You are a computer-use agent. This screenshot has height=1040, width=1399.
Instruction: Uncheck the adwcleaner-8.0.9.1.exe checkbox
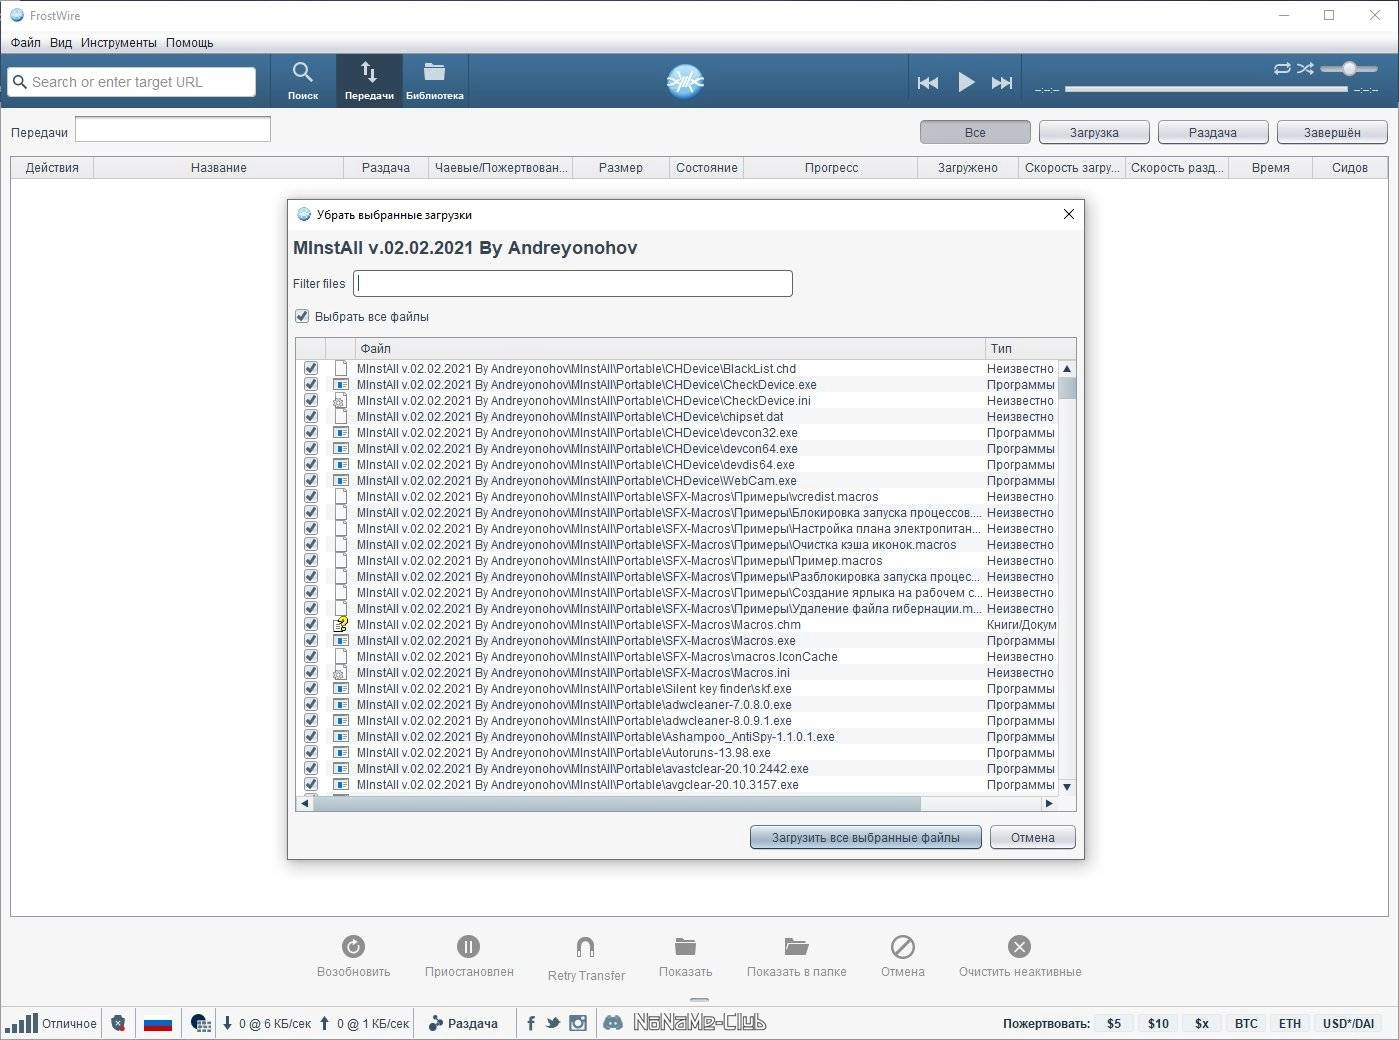click(311, 720)
